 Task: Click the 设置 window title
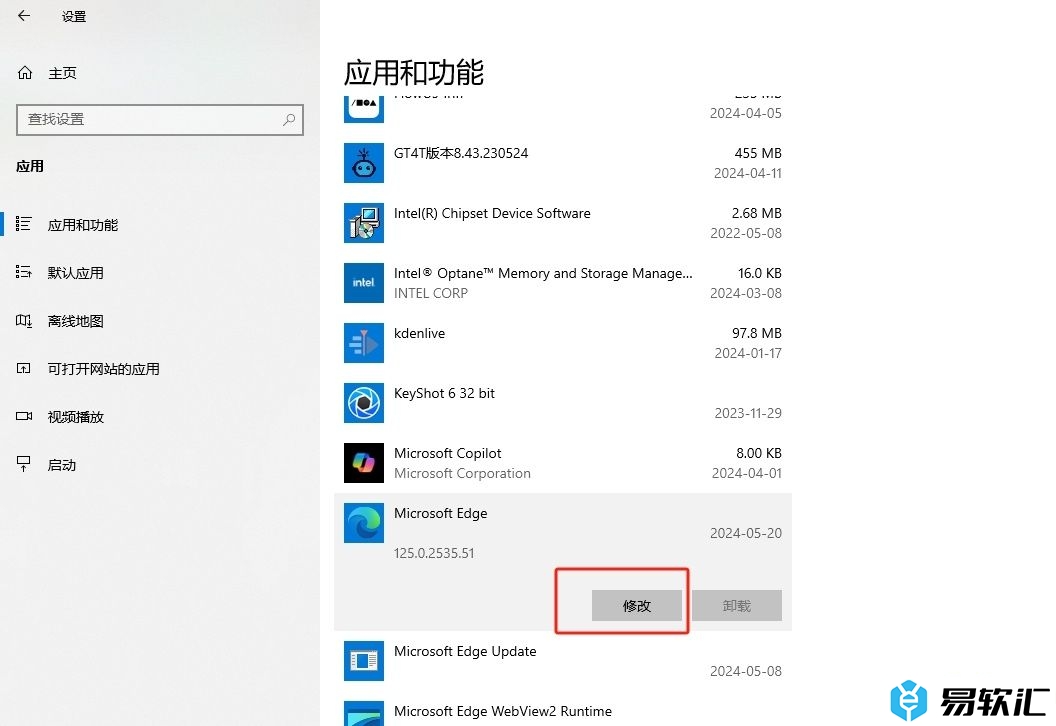click(x=74, y=16)
